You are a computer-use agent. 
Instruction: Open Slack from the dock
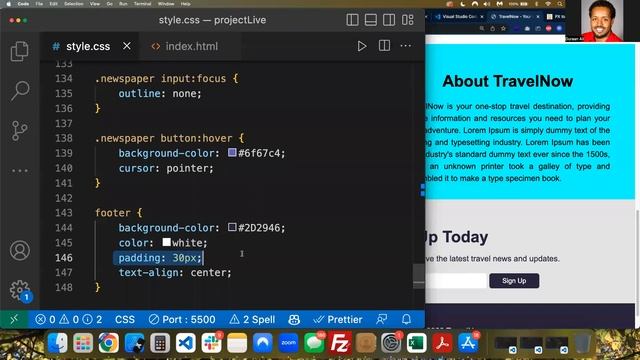(x=211, y=343)
